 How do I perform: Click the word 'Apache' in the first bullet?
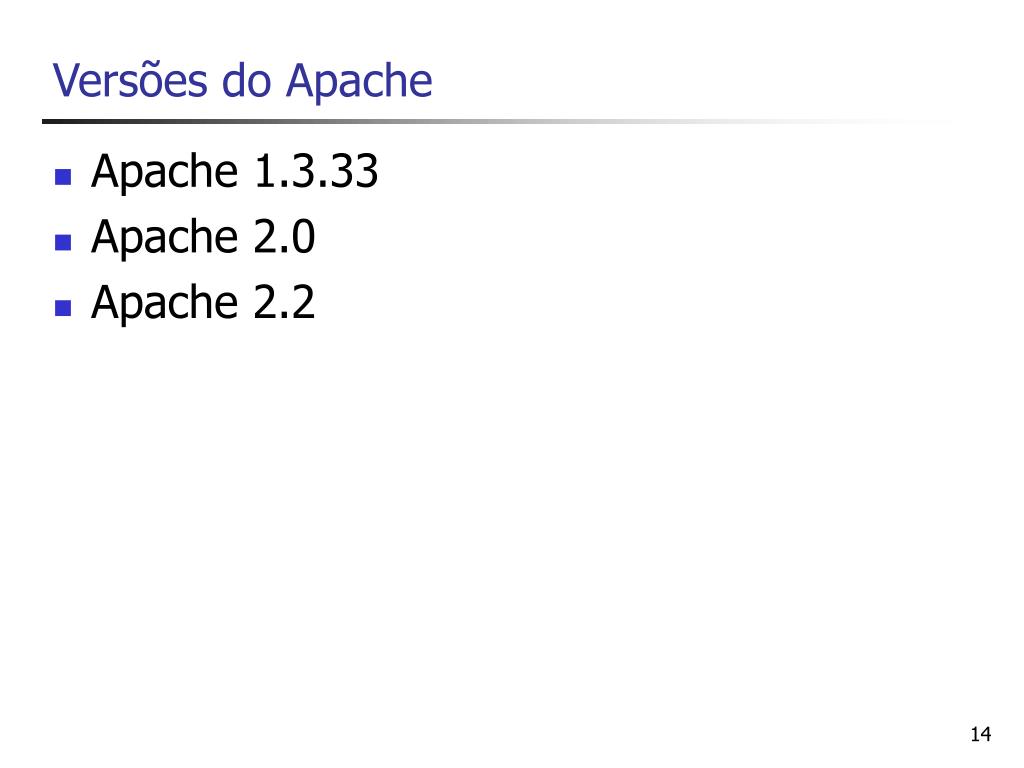[x=165, y=172]
